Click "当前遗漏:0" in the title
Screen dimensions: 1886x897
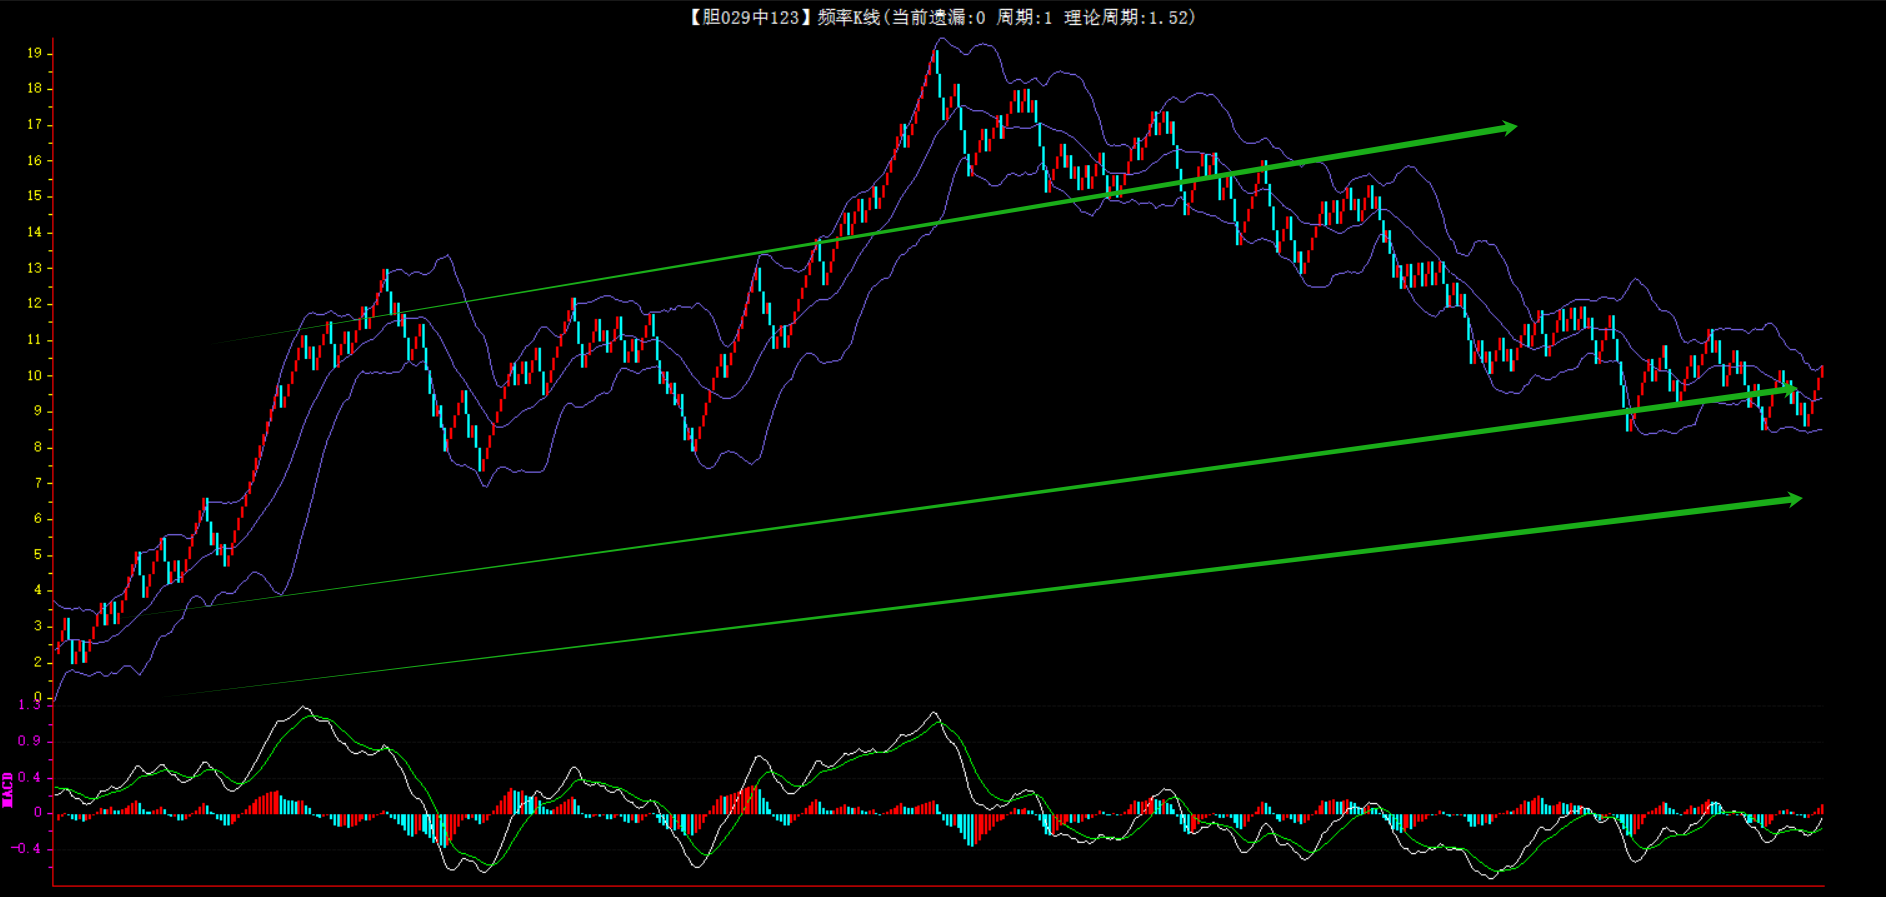[938, 17]
